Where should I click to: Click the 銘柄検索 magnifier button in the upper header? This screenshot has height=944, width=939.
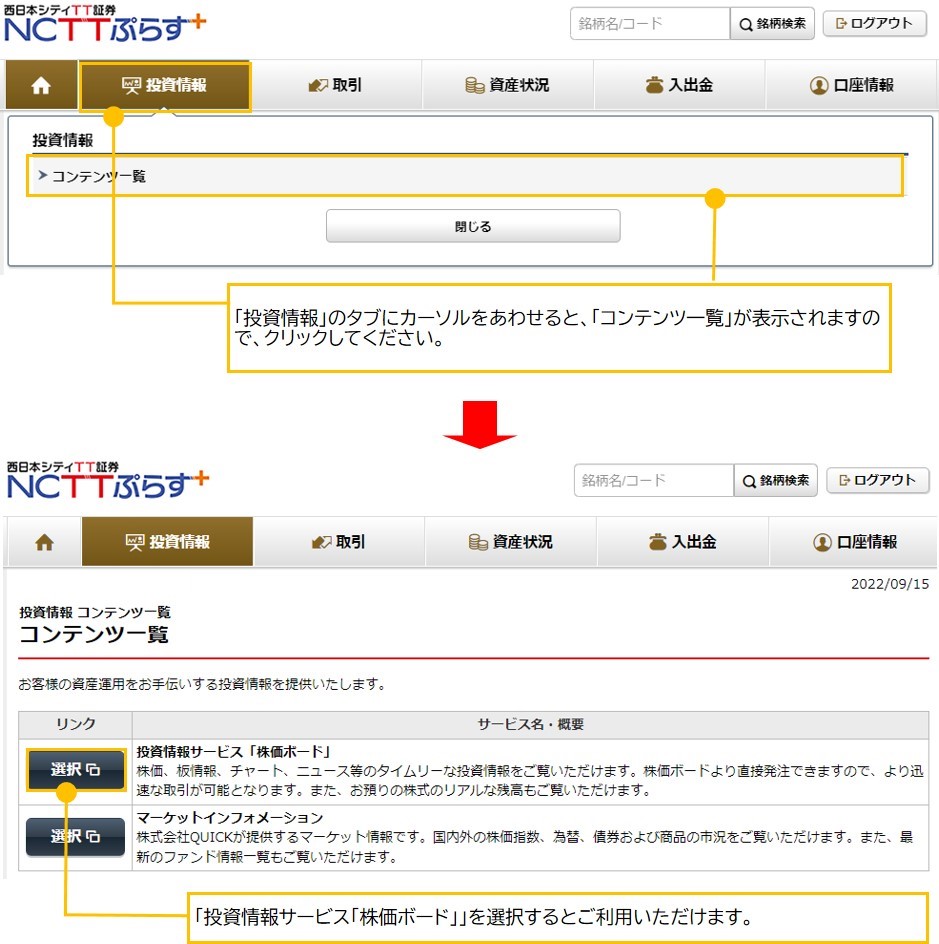[x=772, y=23]
